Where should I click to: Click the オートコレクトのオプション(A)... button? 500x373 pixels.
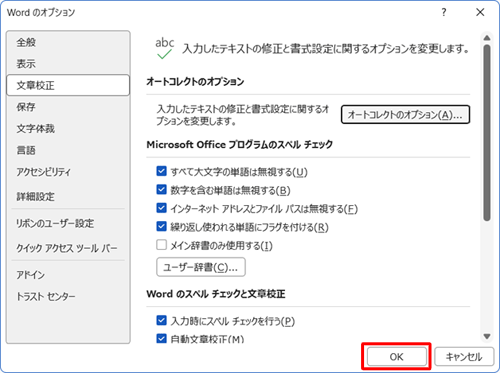click(x=405, y=115)
